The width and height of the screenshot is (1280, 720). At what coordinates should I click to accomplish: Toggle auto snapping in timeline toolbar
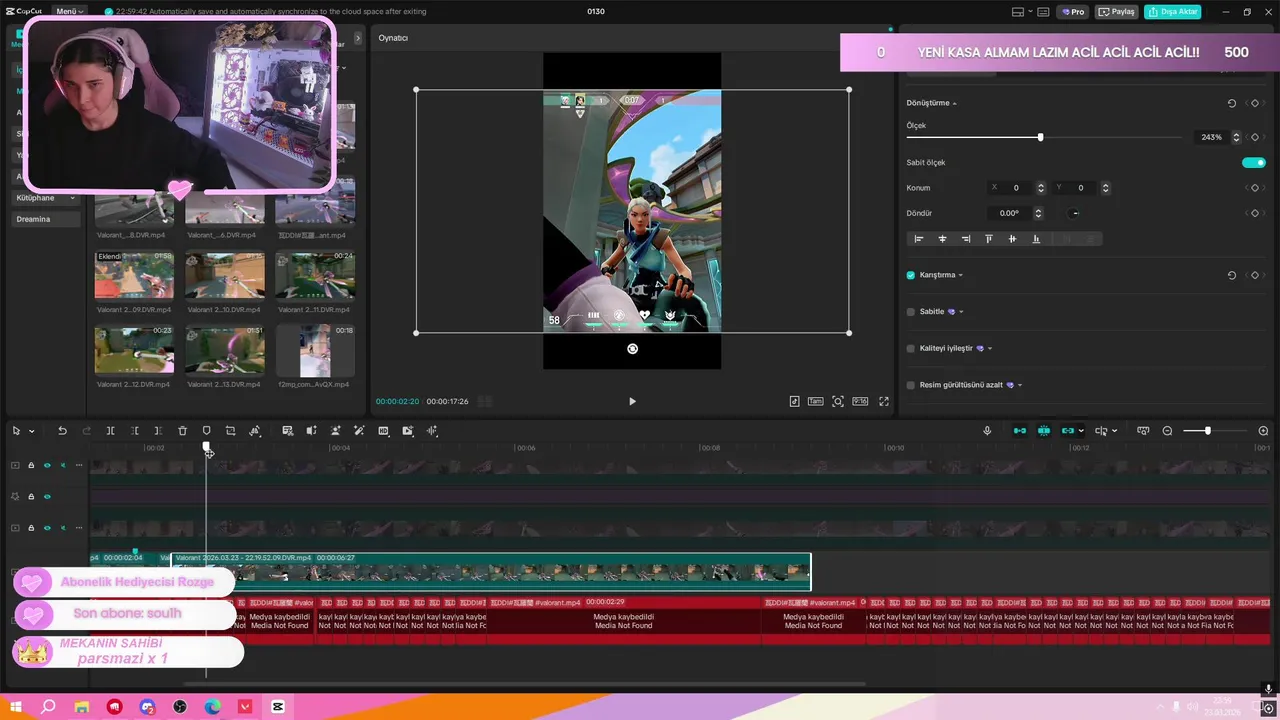[1044, 431]
